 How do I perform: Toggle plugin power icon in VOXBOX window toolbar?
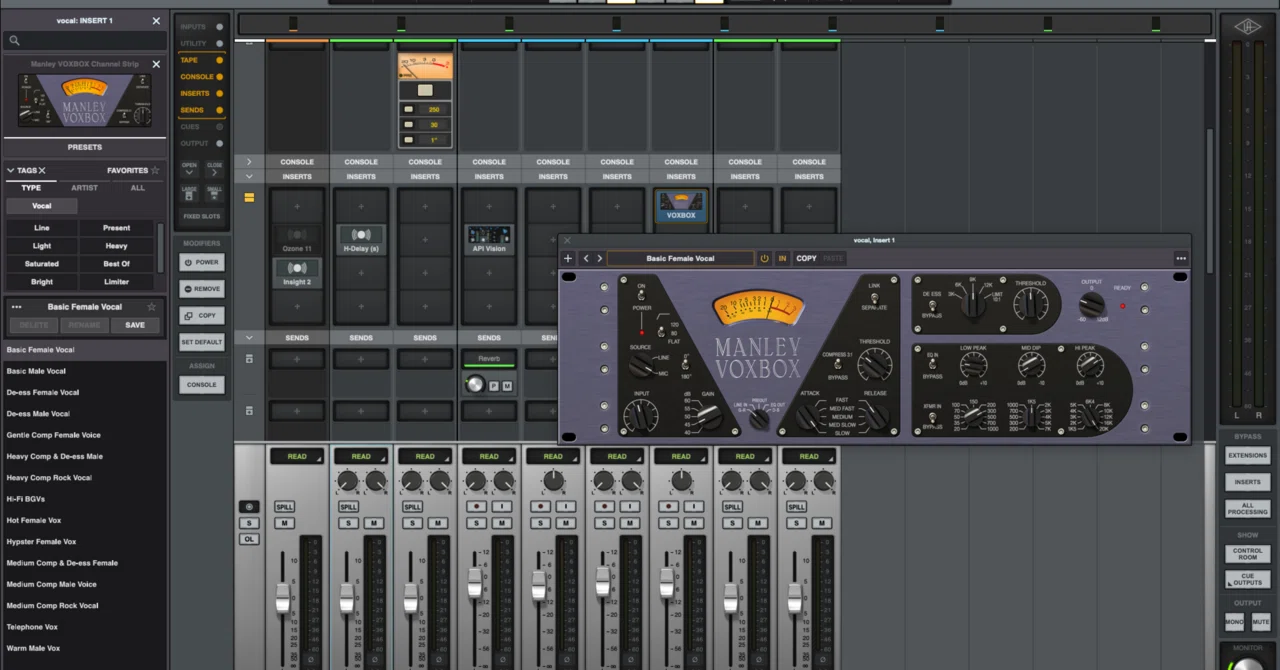(765, 258)
